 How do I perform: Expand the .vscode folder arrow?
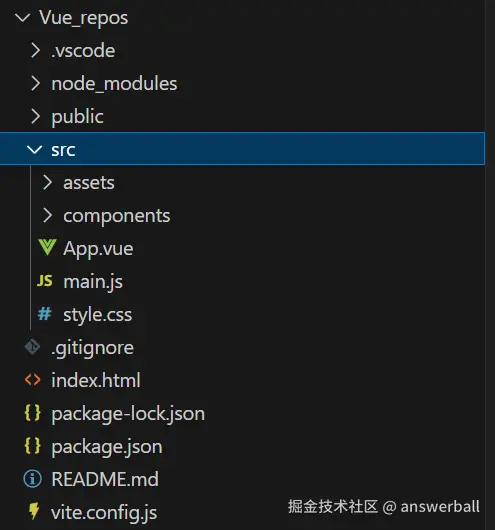click(36, 50)
